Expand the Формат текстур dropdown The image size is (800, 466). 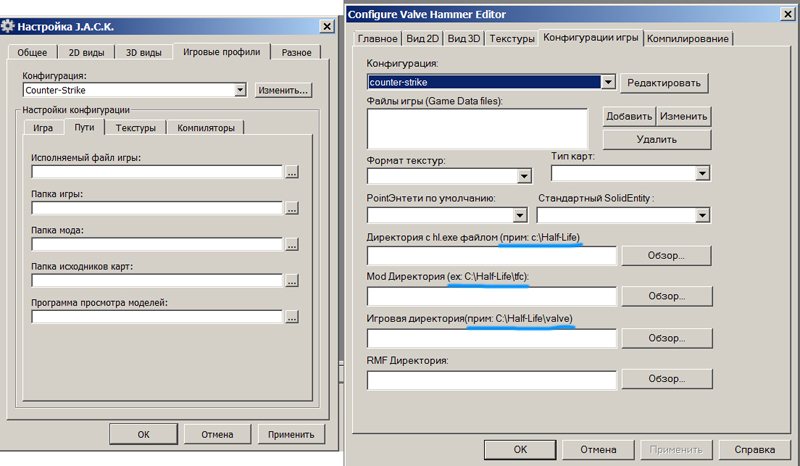coord(524,176)
